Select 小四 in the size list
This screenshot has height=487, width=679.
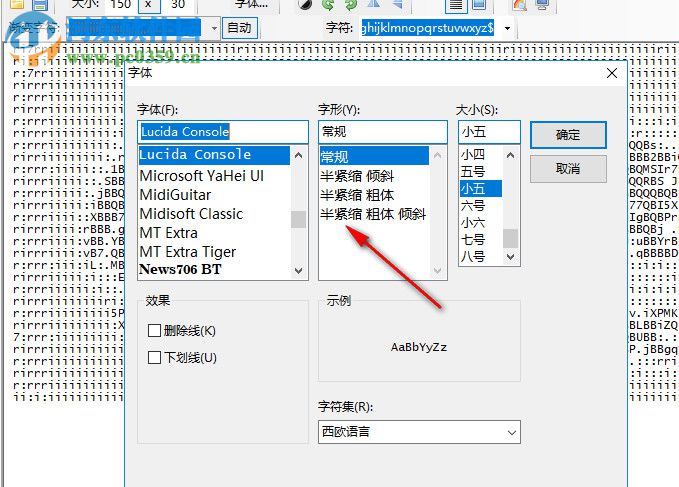(481, 155)
